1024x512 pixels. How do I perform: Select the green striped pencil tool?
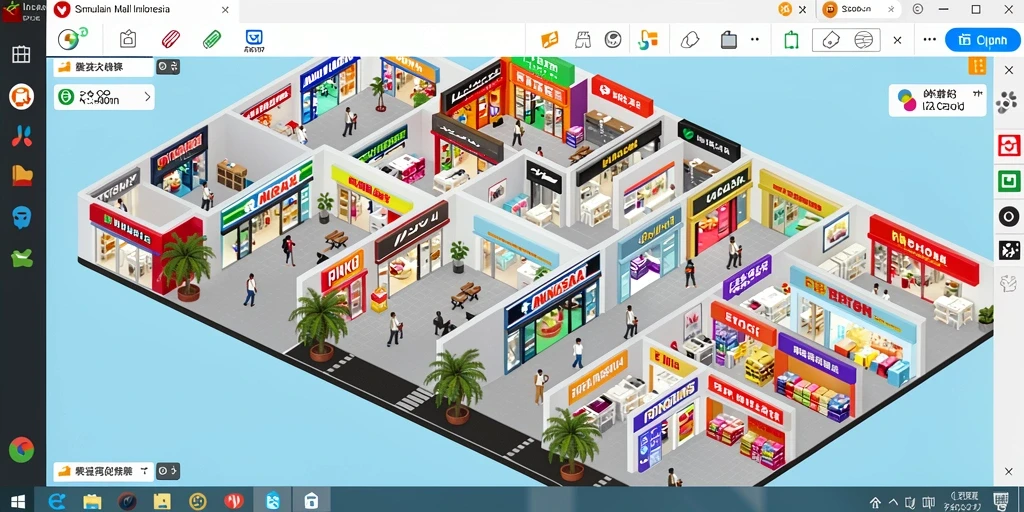click(212, 39)
